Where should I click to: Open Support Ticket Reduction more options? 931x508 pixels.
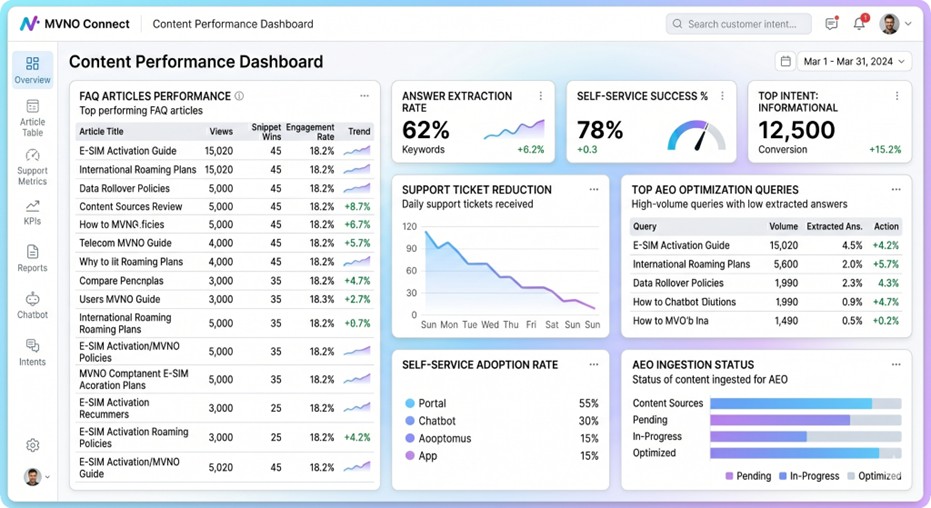coord(594,189)
